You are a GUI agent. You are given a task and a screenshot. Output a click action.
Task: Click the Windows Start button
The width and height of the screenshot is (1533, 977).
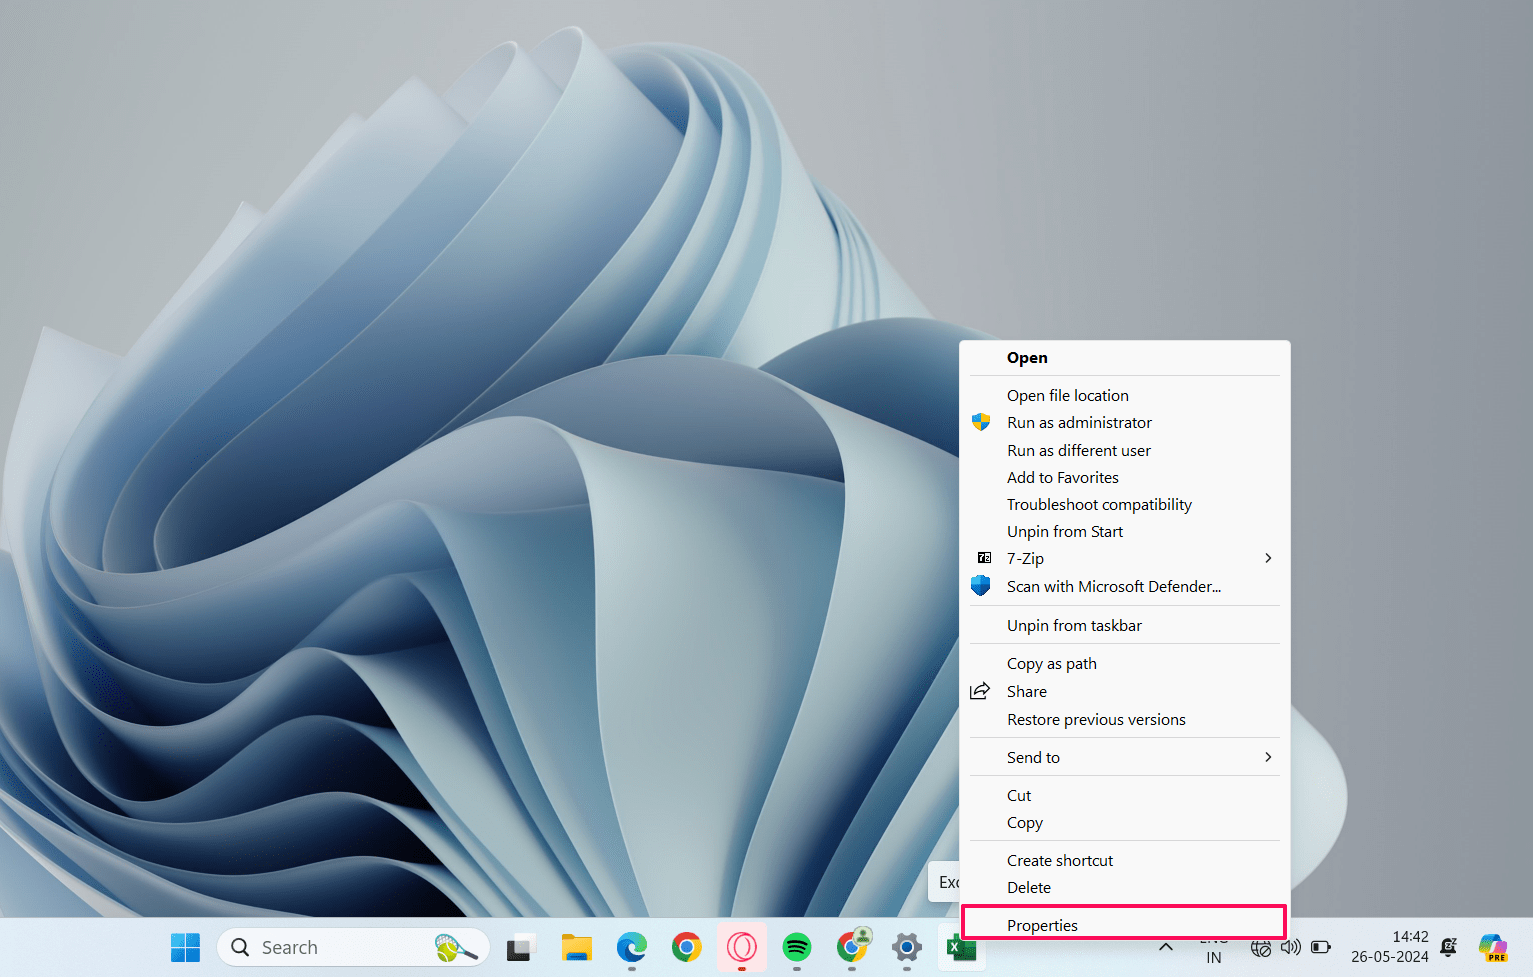point(185,947)
